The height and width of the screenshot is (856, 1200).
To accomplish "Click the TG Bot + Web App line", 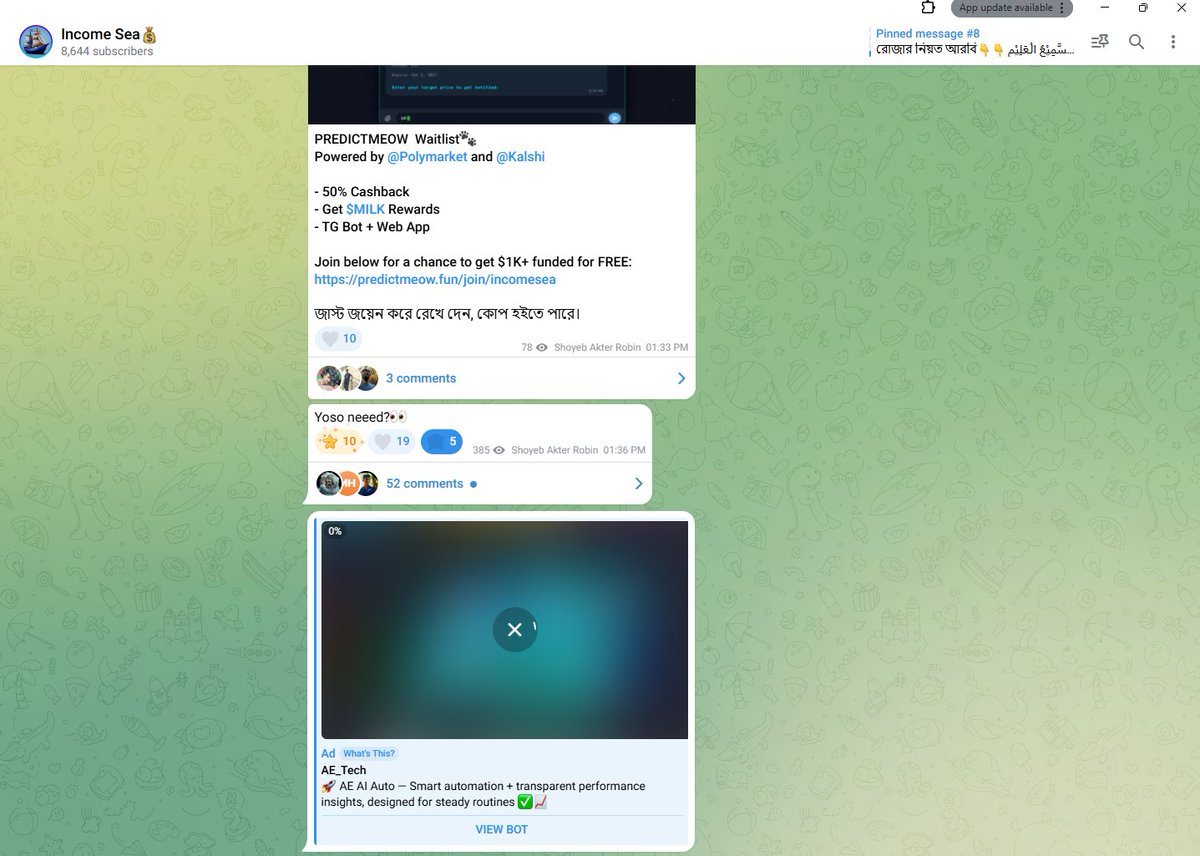I will (372, 227).
